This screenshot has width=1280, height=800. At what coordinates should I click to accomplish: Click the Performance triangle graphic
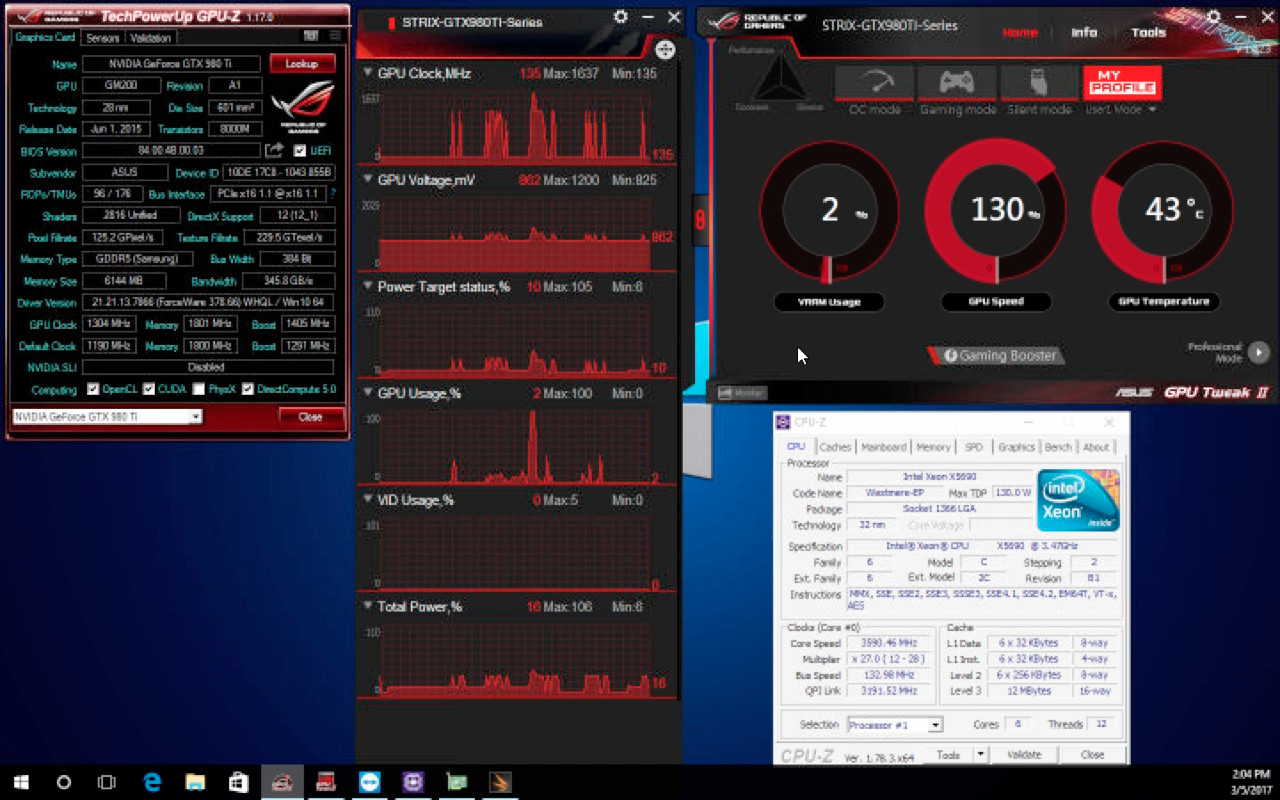pos(781,79)
